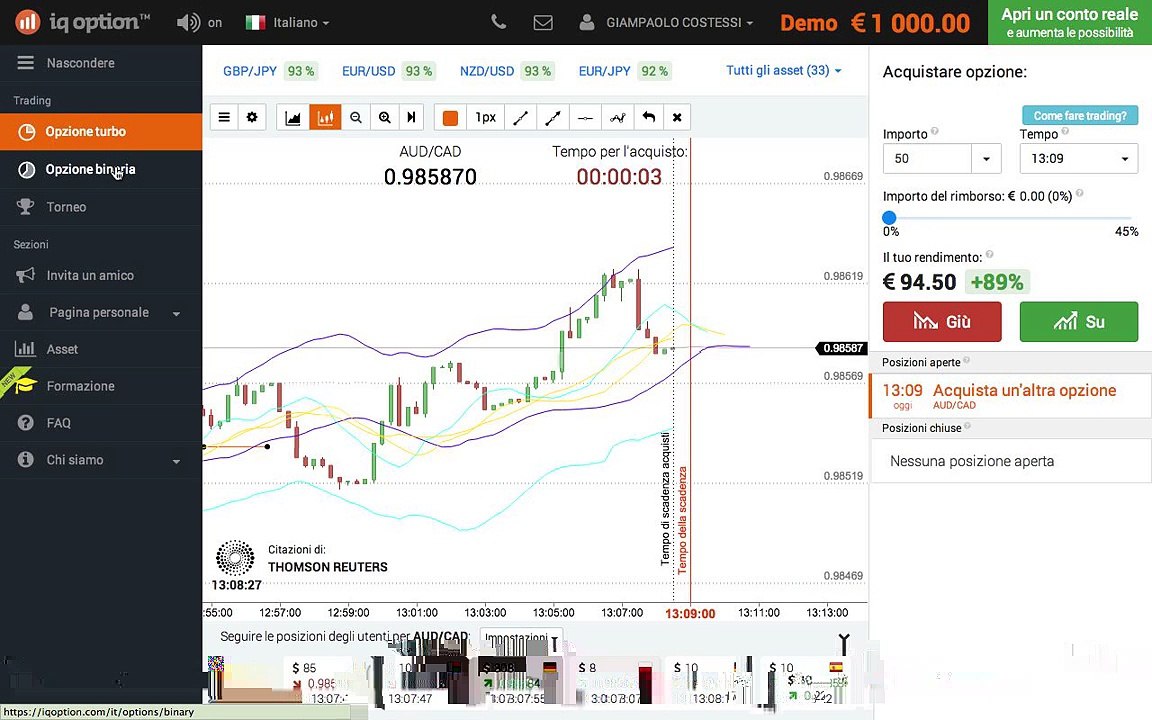
Task: Toggle sound on/off speaker icon
Action: tap(188, 23)
